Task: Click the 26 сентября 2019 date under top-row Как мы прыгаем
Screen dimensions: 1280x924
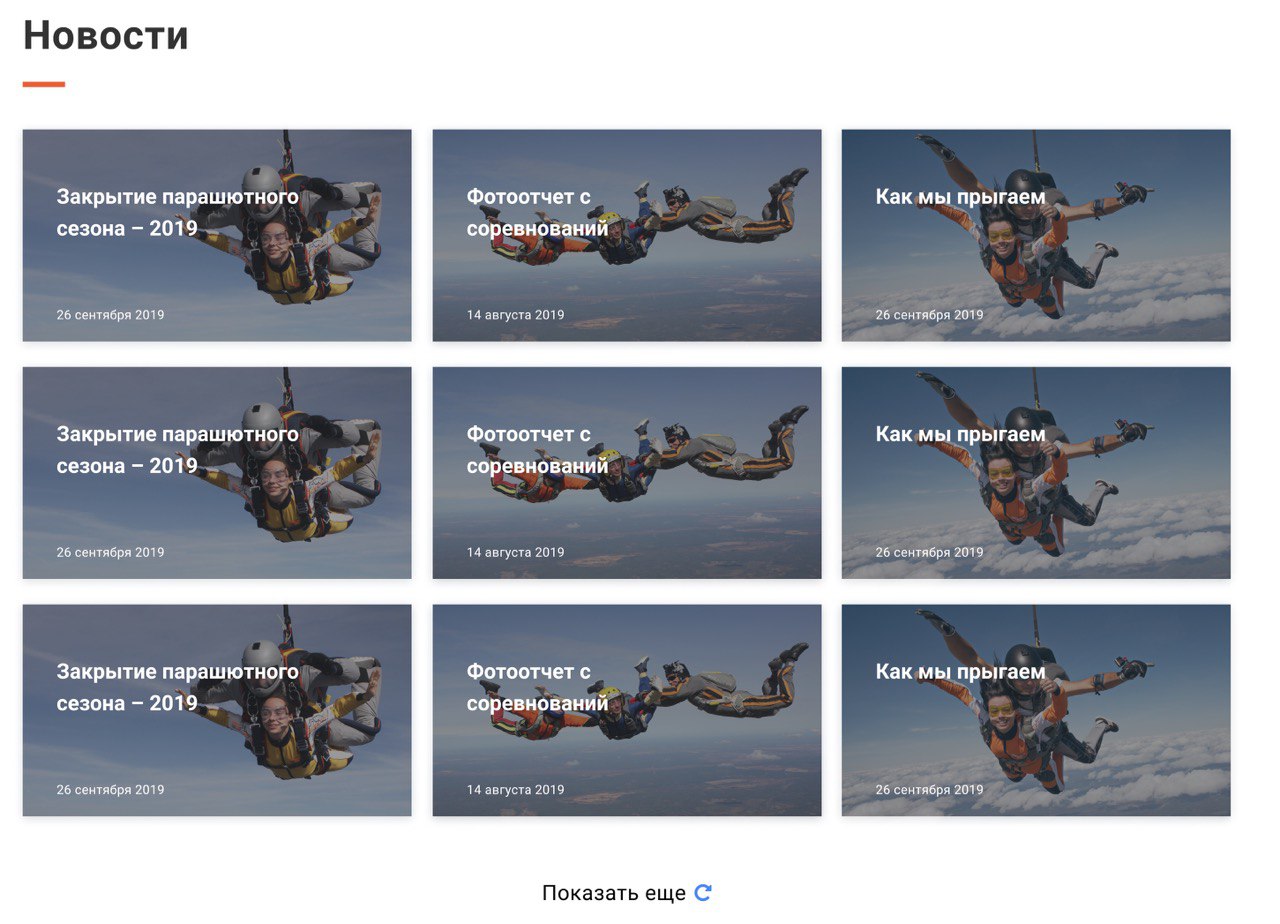Action: (x=929, y=315)
